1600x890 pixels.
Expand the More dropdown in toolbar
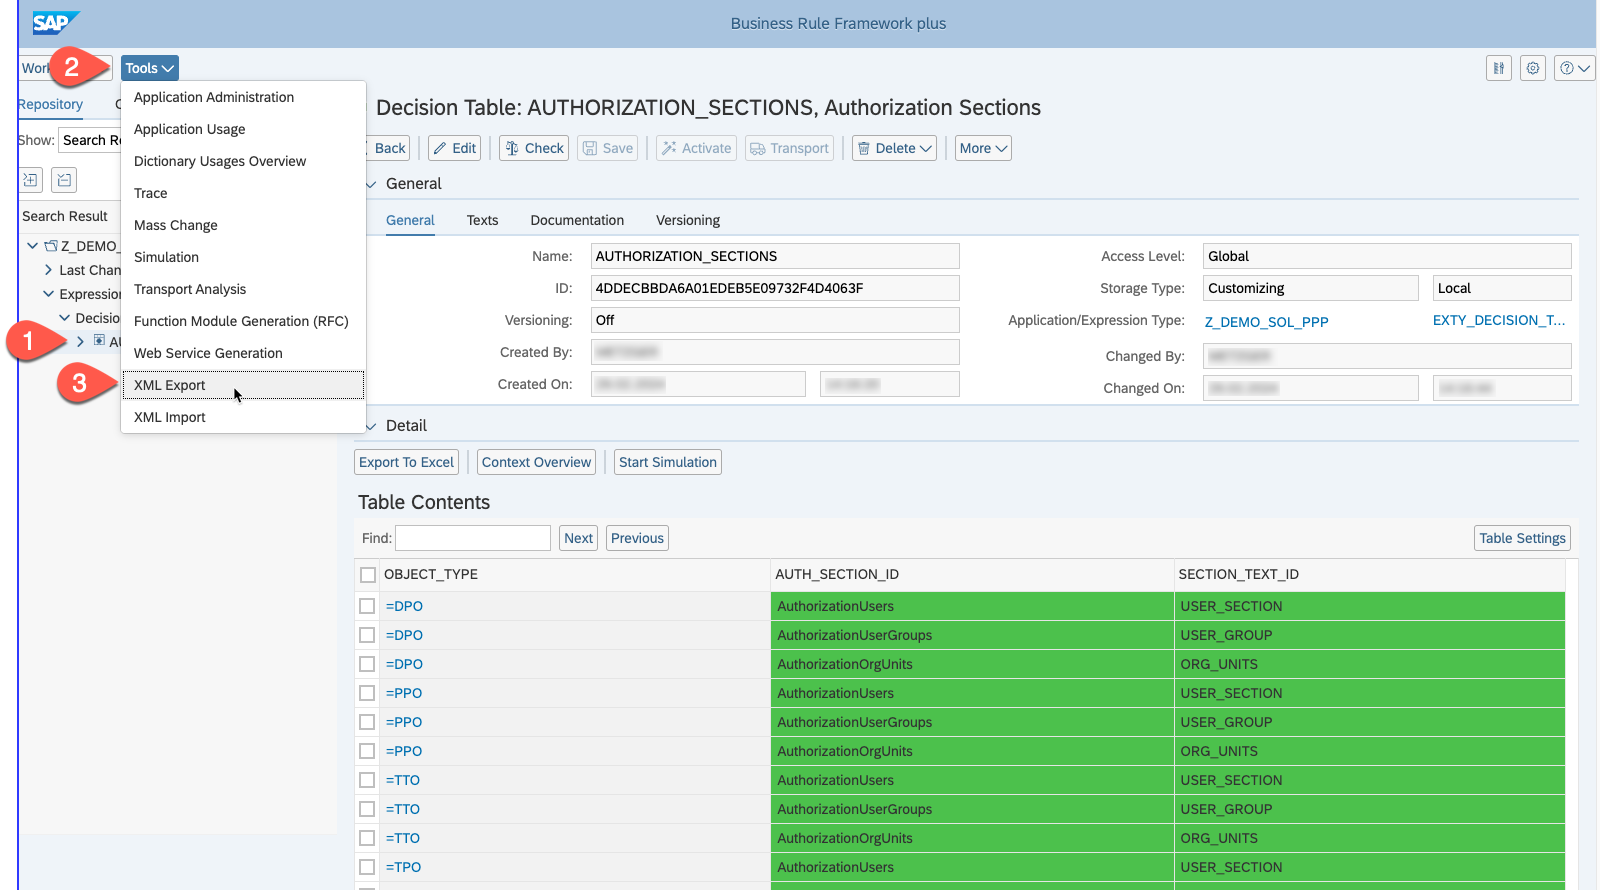[982, 148]
